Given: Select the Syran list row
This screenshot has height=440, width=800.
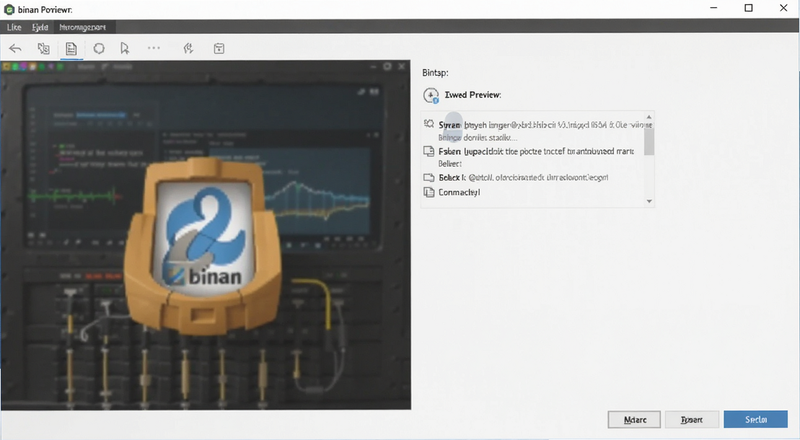Looking at the screenshot, I should point(533,131).
